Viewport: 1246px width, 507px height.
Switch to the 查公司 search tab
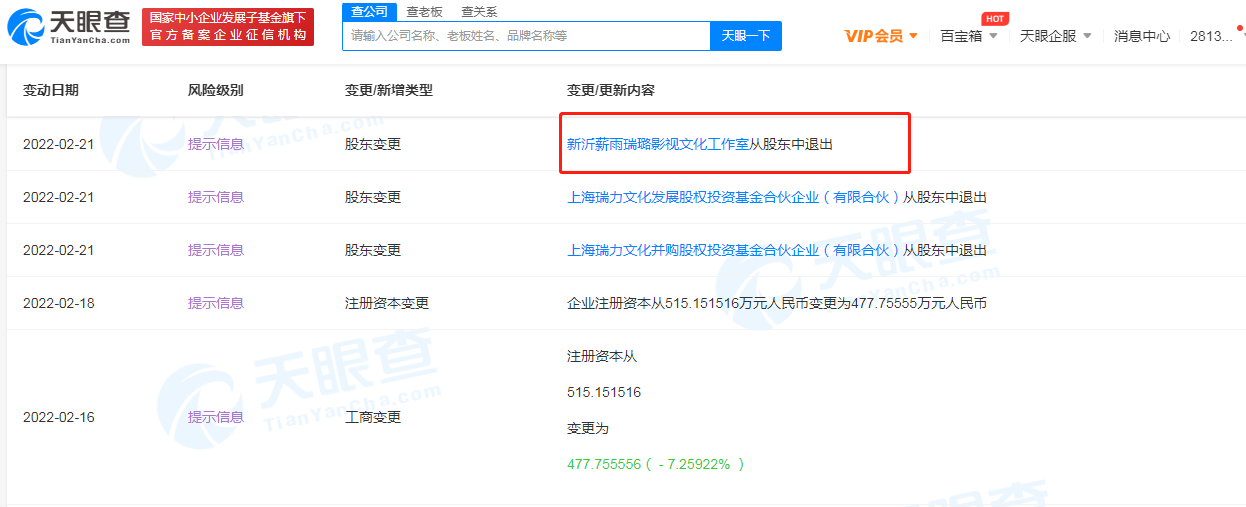pyautogui.click(x=369, y=11)
